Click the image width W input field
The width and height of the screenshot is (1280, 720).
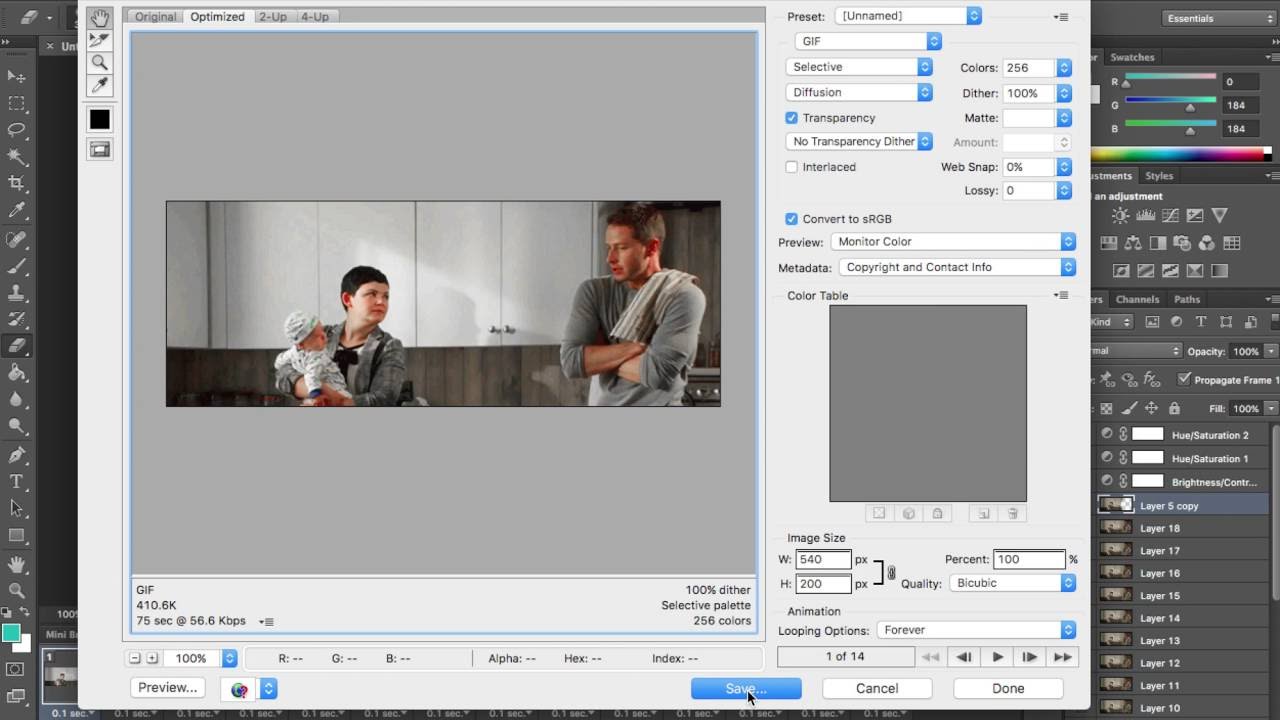tap(824, 560)
